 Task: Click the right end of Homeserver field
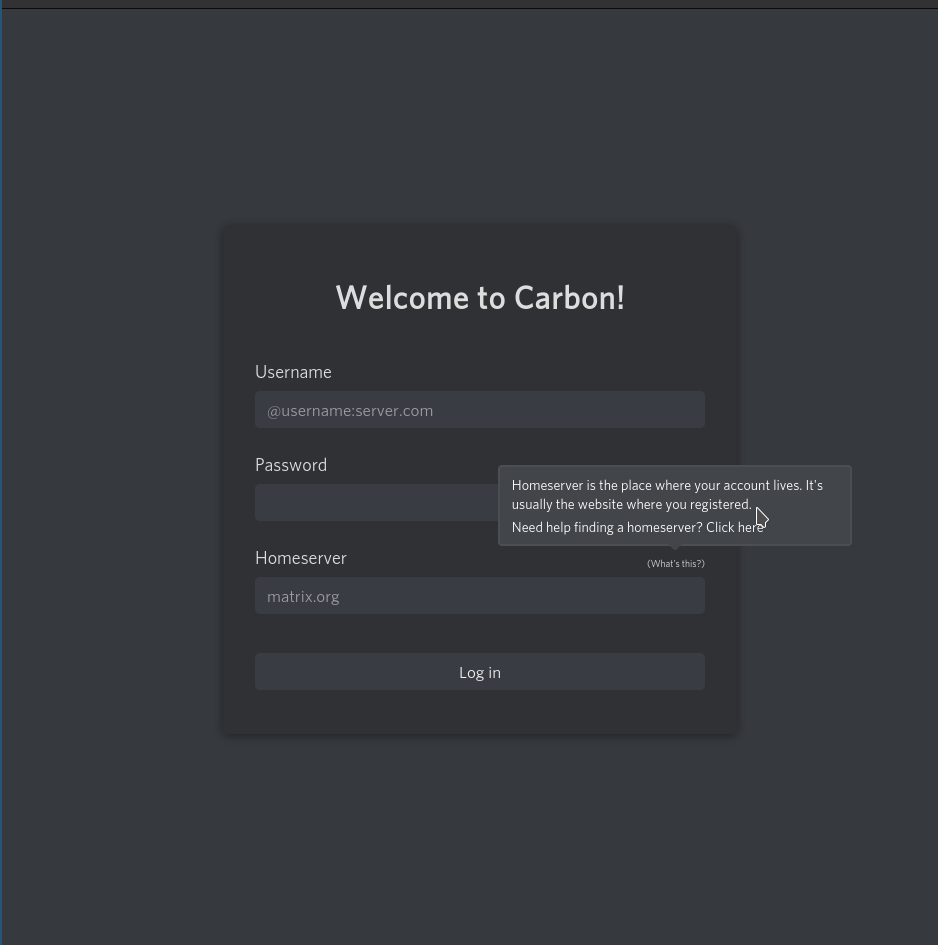[x=690, y=596]
